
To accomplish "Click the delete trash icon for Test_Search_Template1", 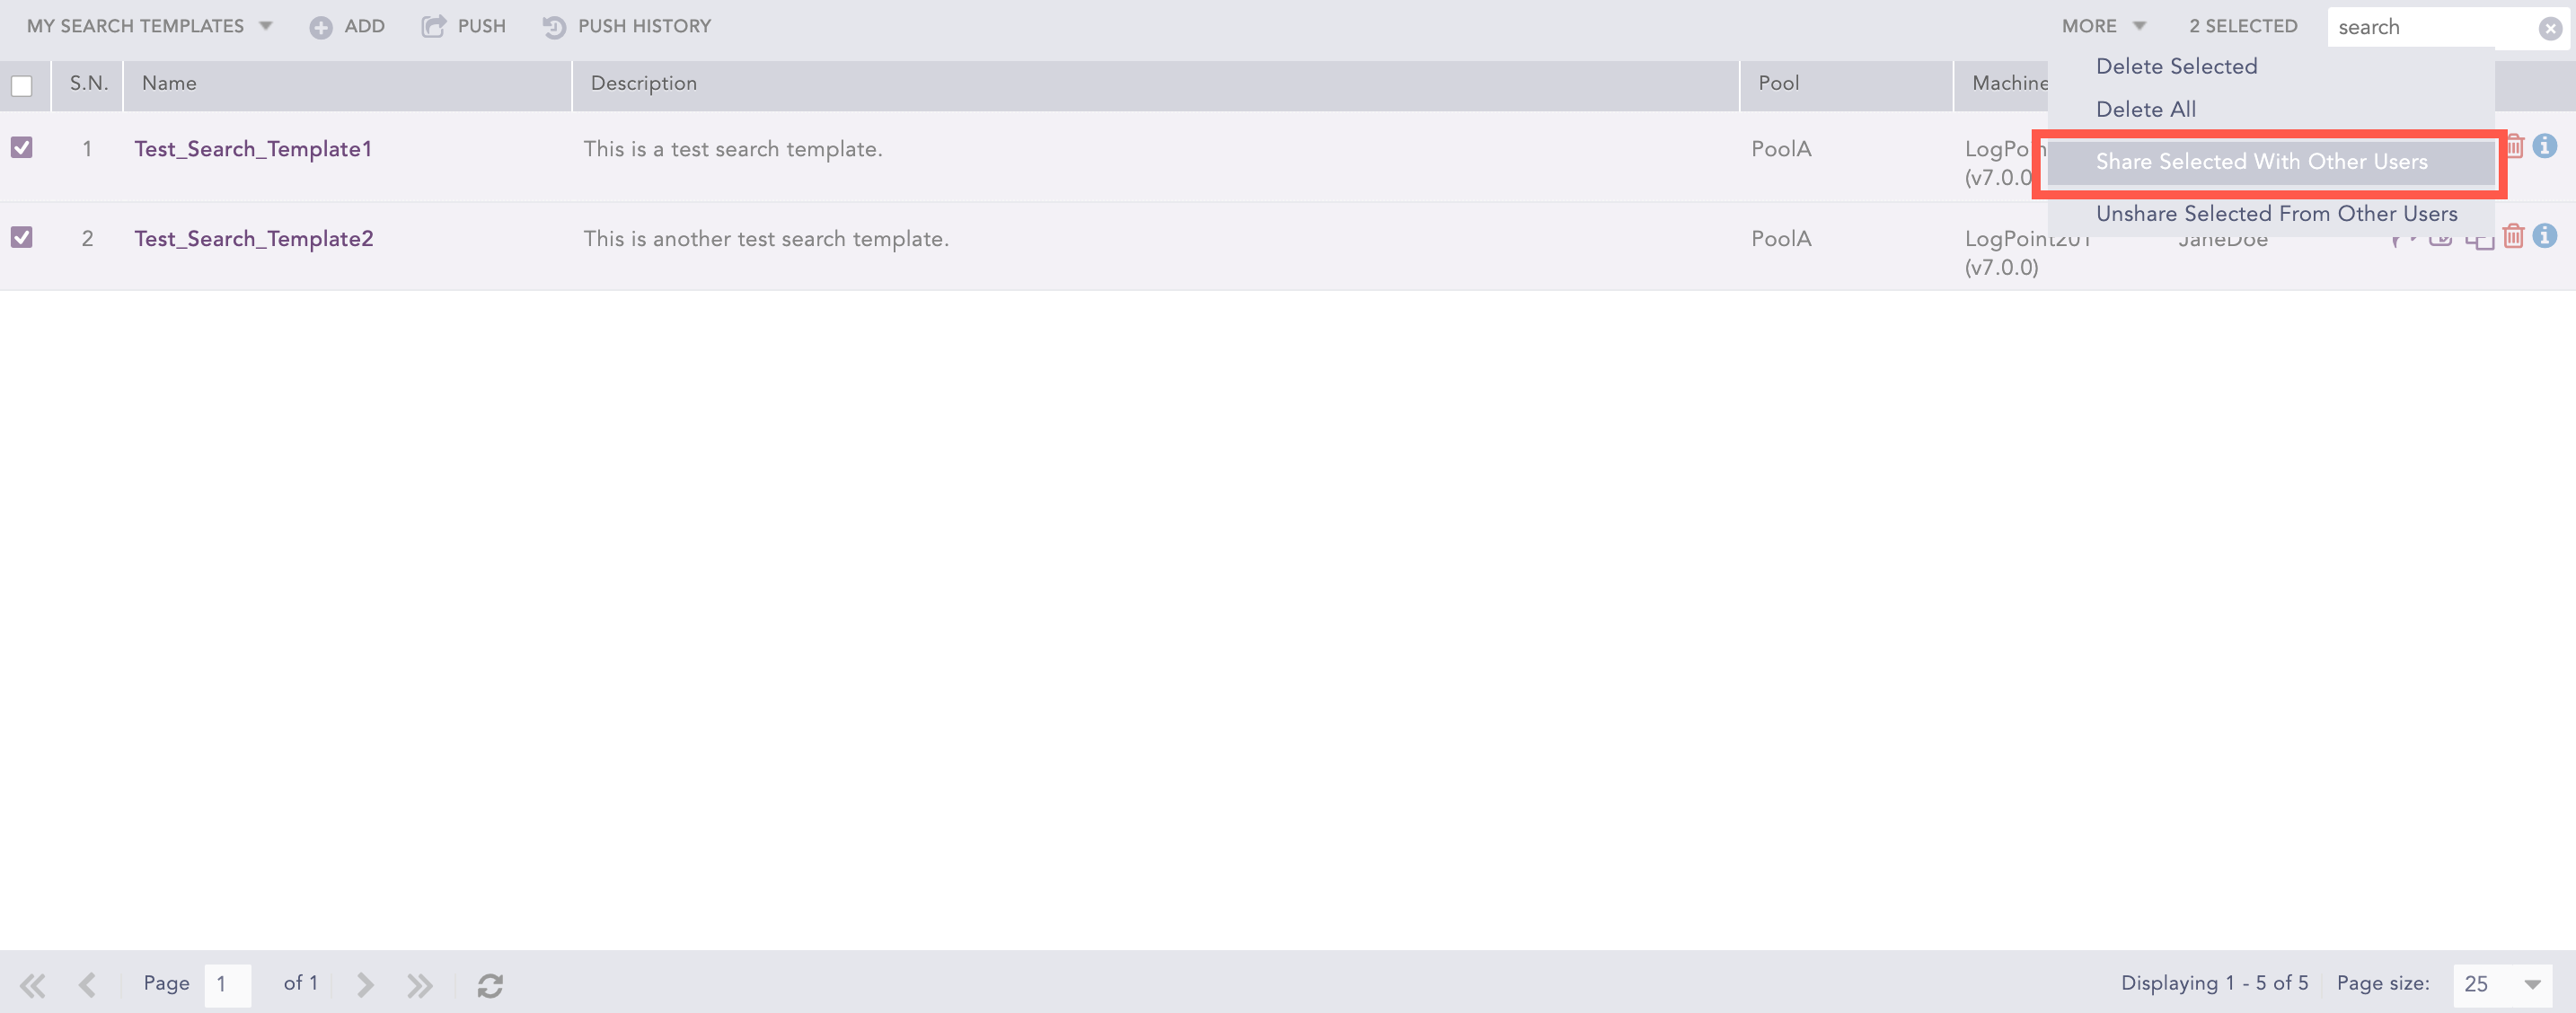I will [x=2514, y=147].
